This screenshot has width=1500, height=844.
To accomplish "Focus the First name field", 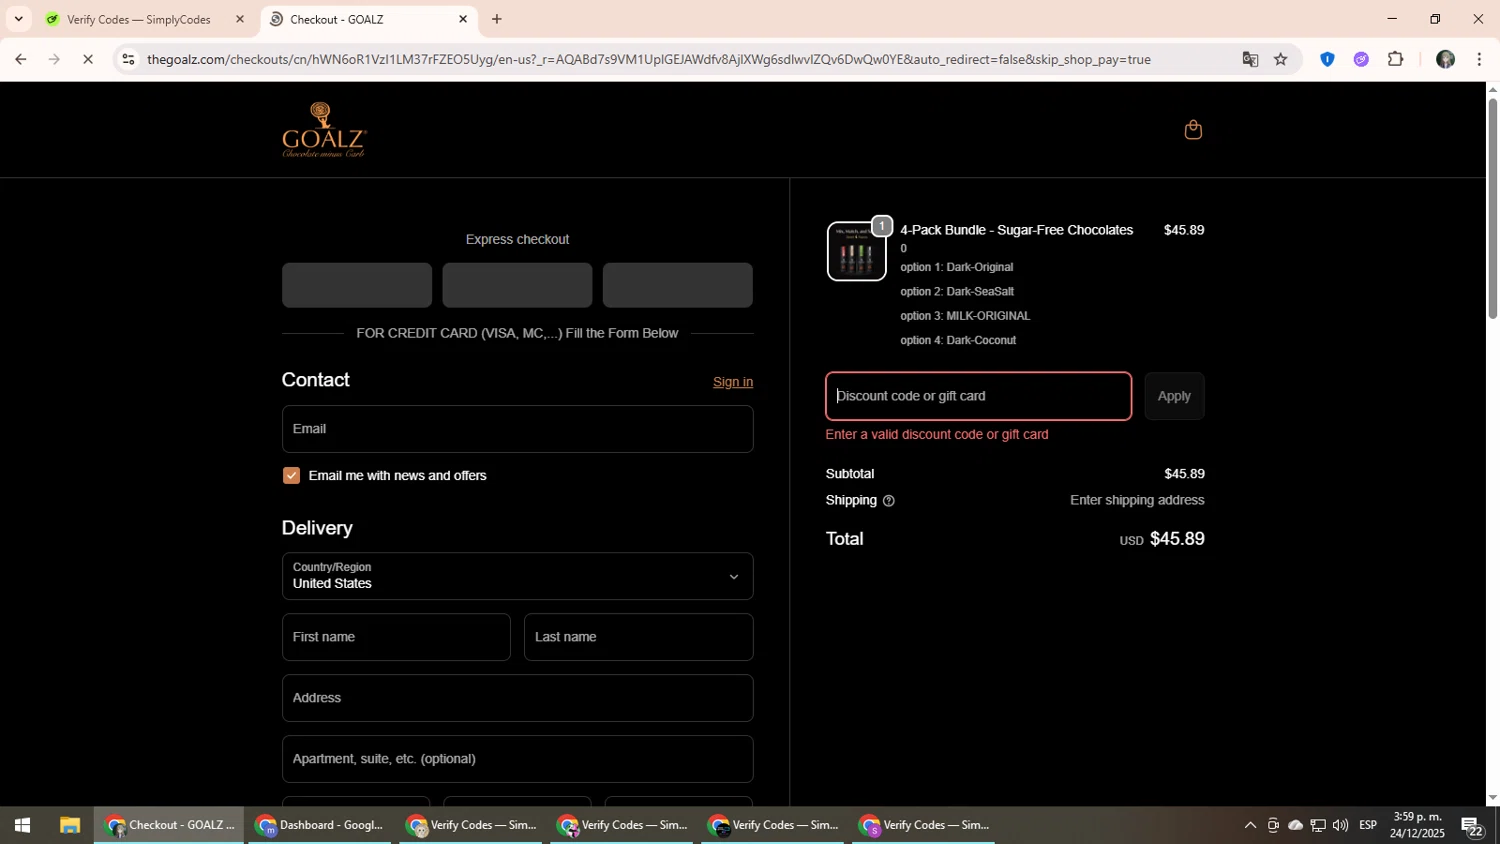I will tap(396, 637).
